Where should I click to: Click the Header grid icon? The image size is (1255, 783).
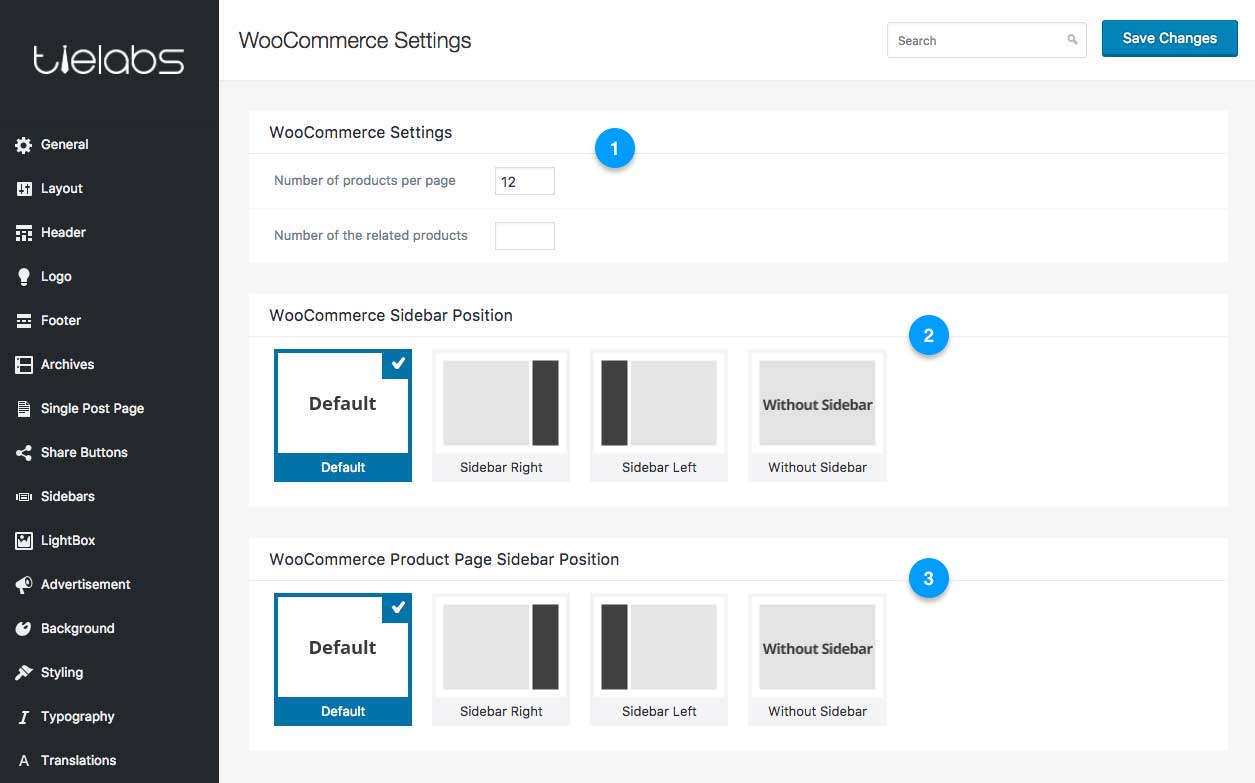pyautogui.click(x=24, y=233)
